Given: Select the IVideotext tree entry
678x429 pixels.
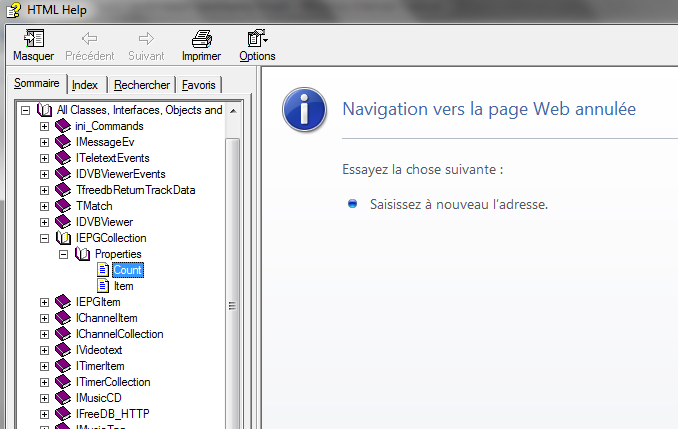Looking at the screenshot, I should (x=99, y=350).
